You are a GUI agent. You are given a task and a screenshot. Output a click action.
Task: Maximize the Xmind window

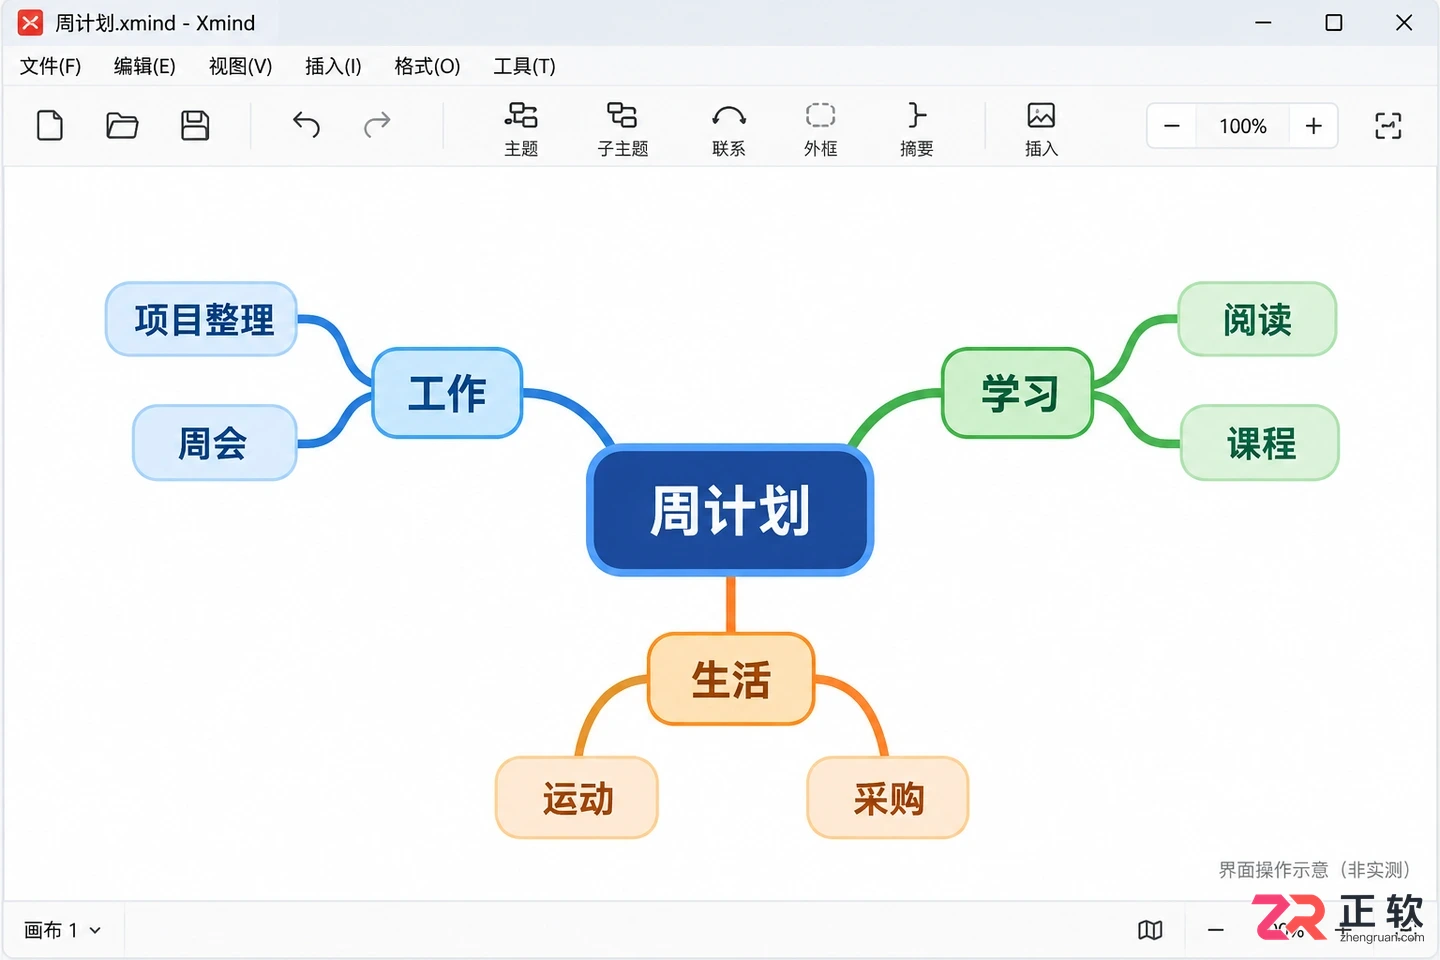click(1334, 22)
